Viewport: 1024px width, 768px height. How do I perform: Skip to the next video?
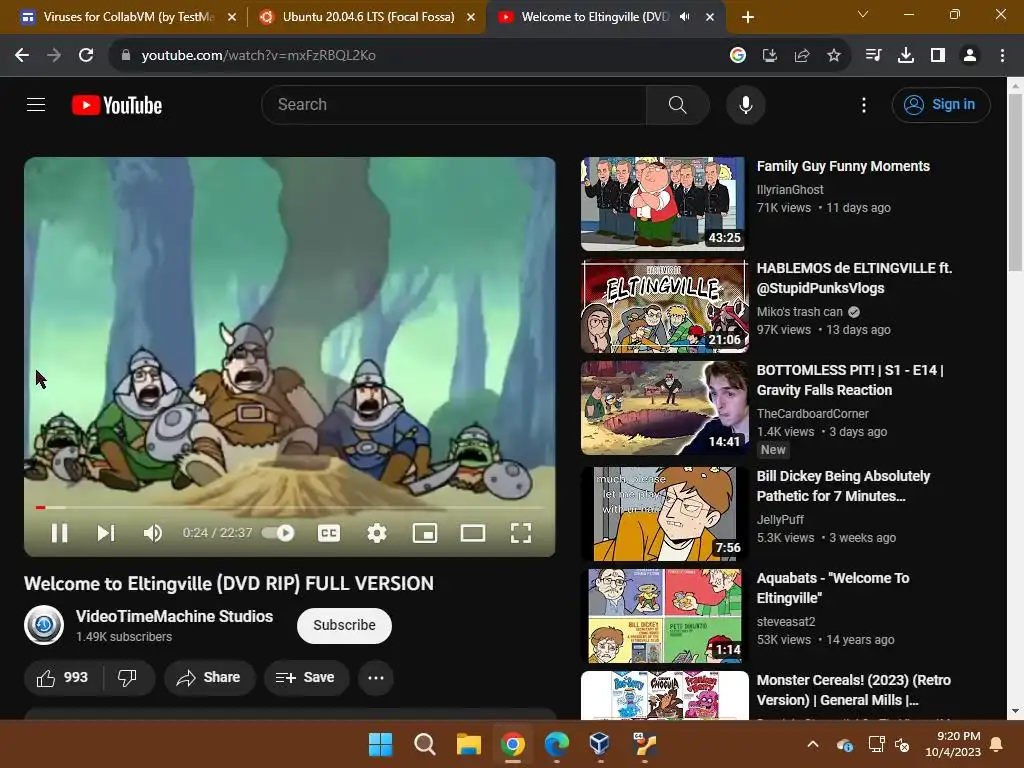click(106, 533)
